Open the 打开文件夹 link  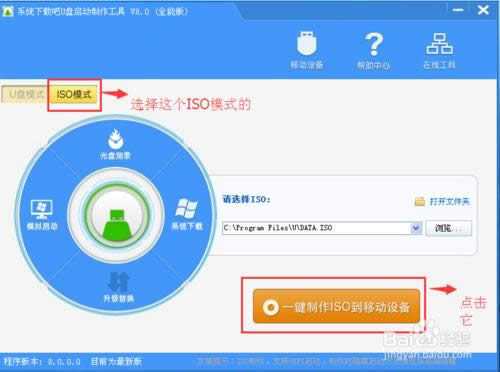(449, 202)
